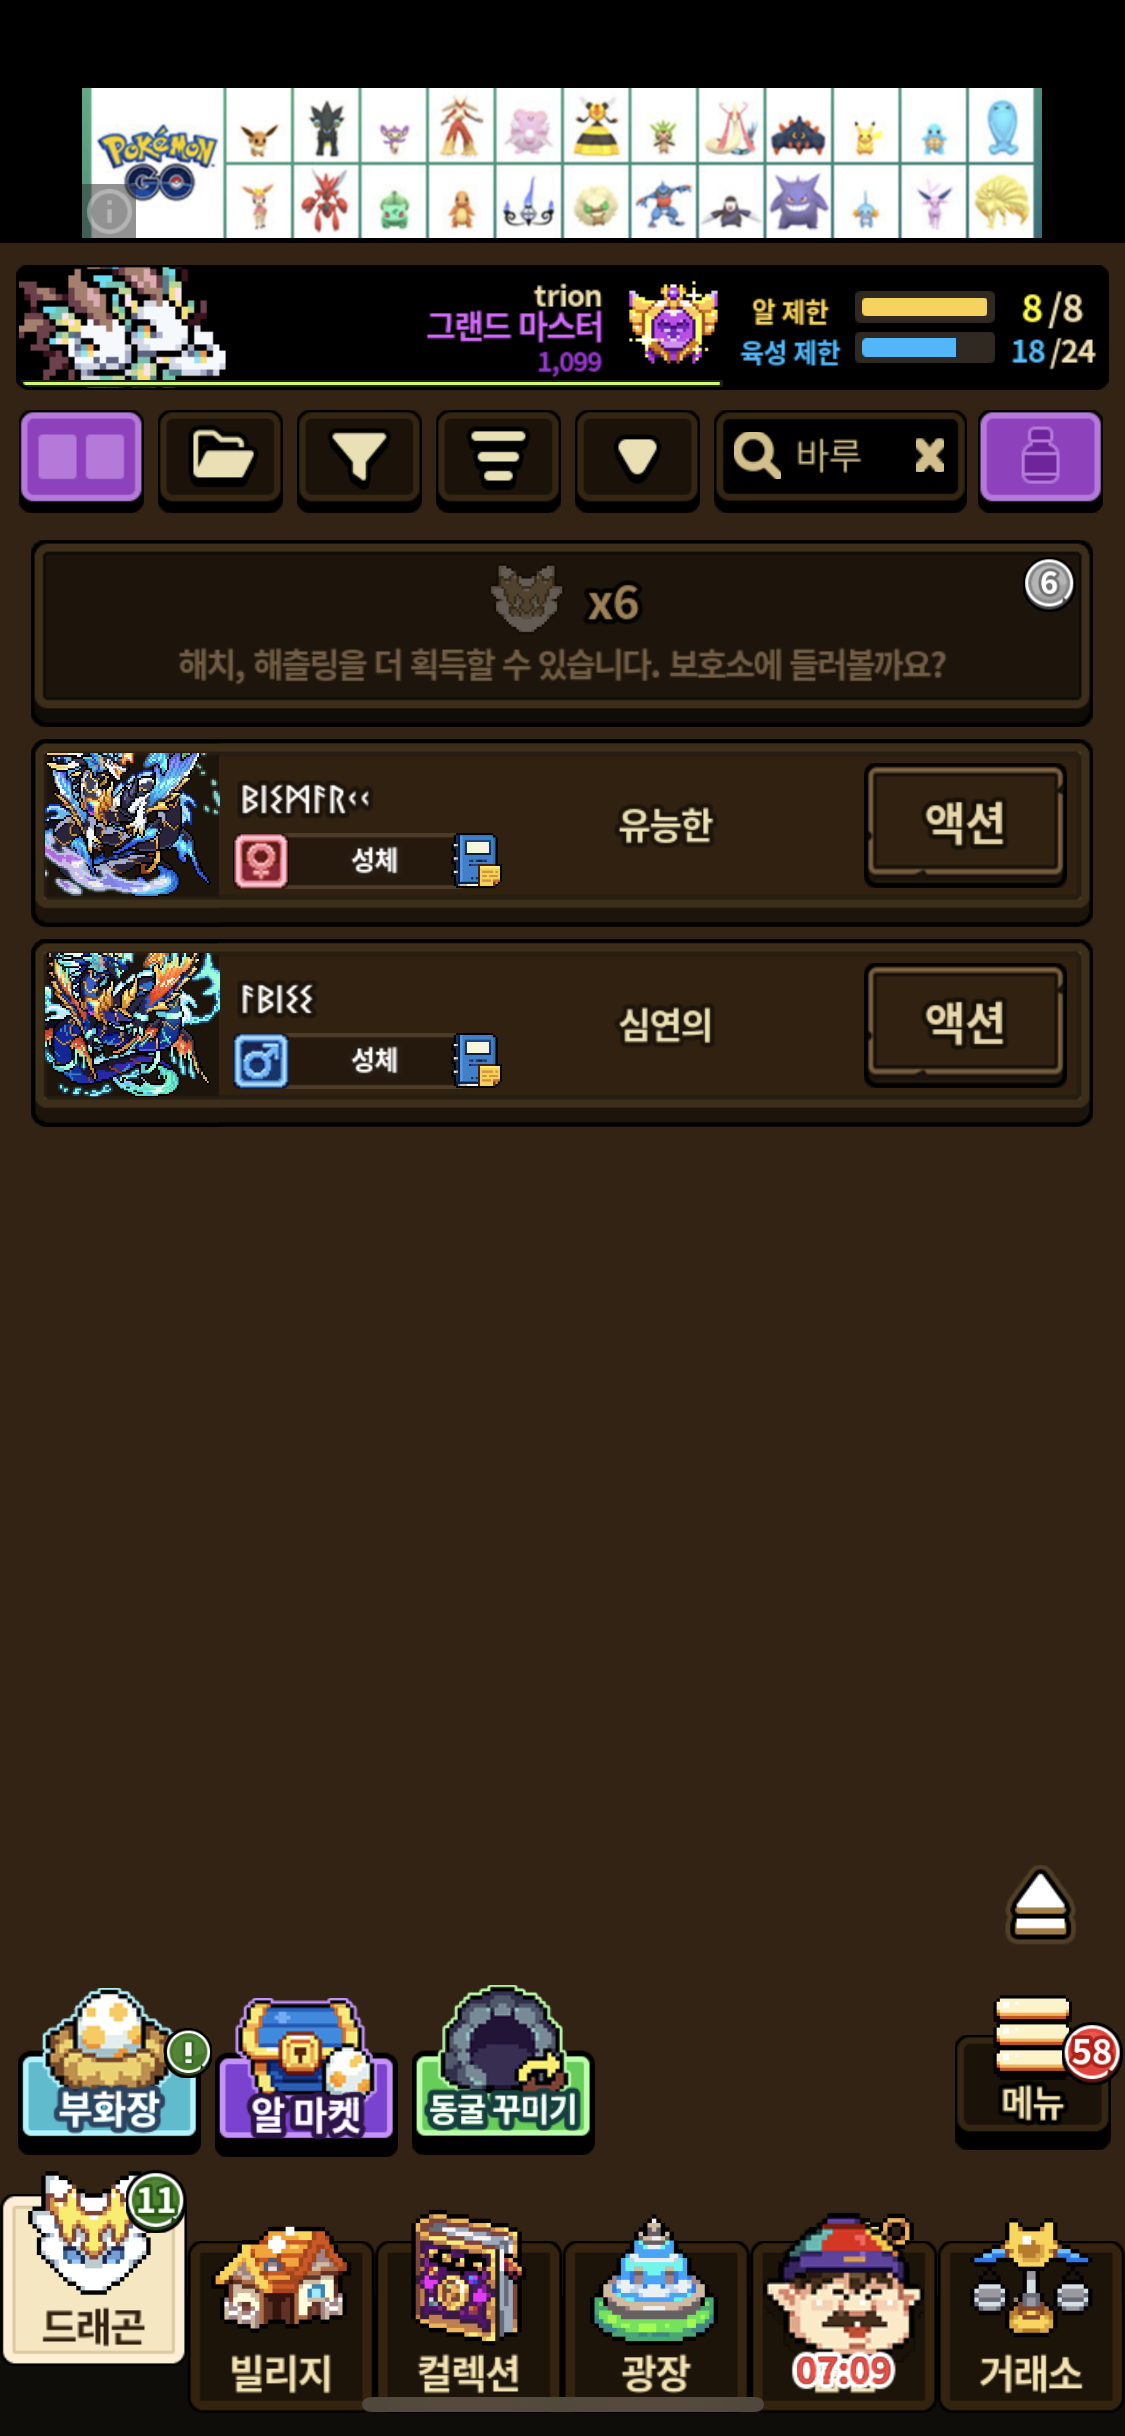The image size is (1125, 2436).
Task: Click the search field containing 바루
Action: pyautogui.click(x=840, y=457)
